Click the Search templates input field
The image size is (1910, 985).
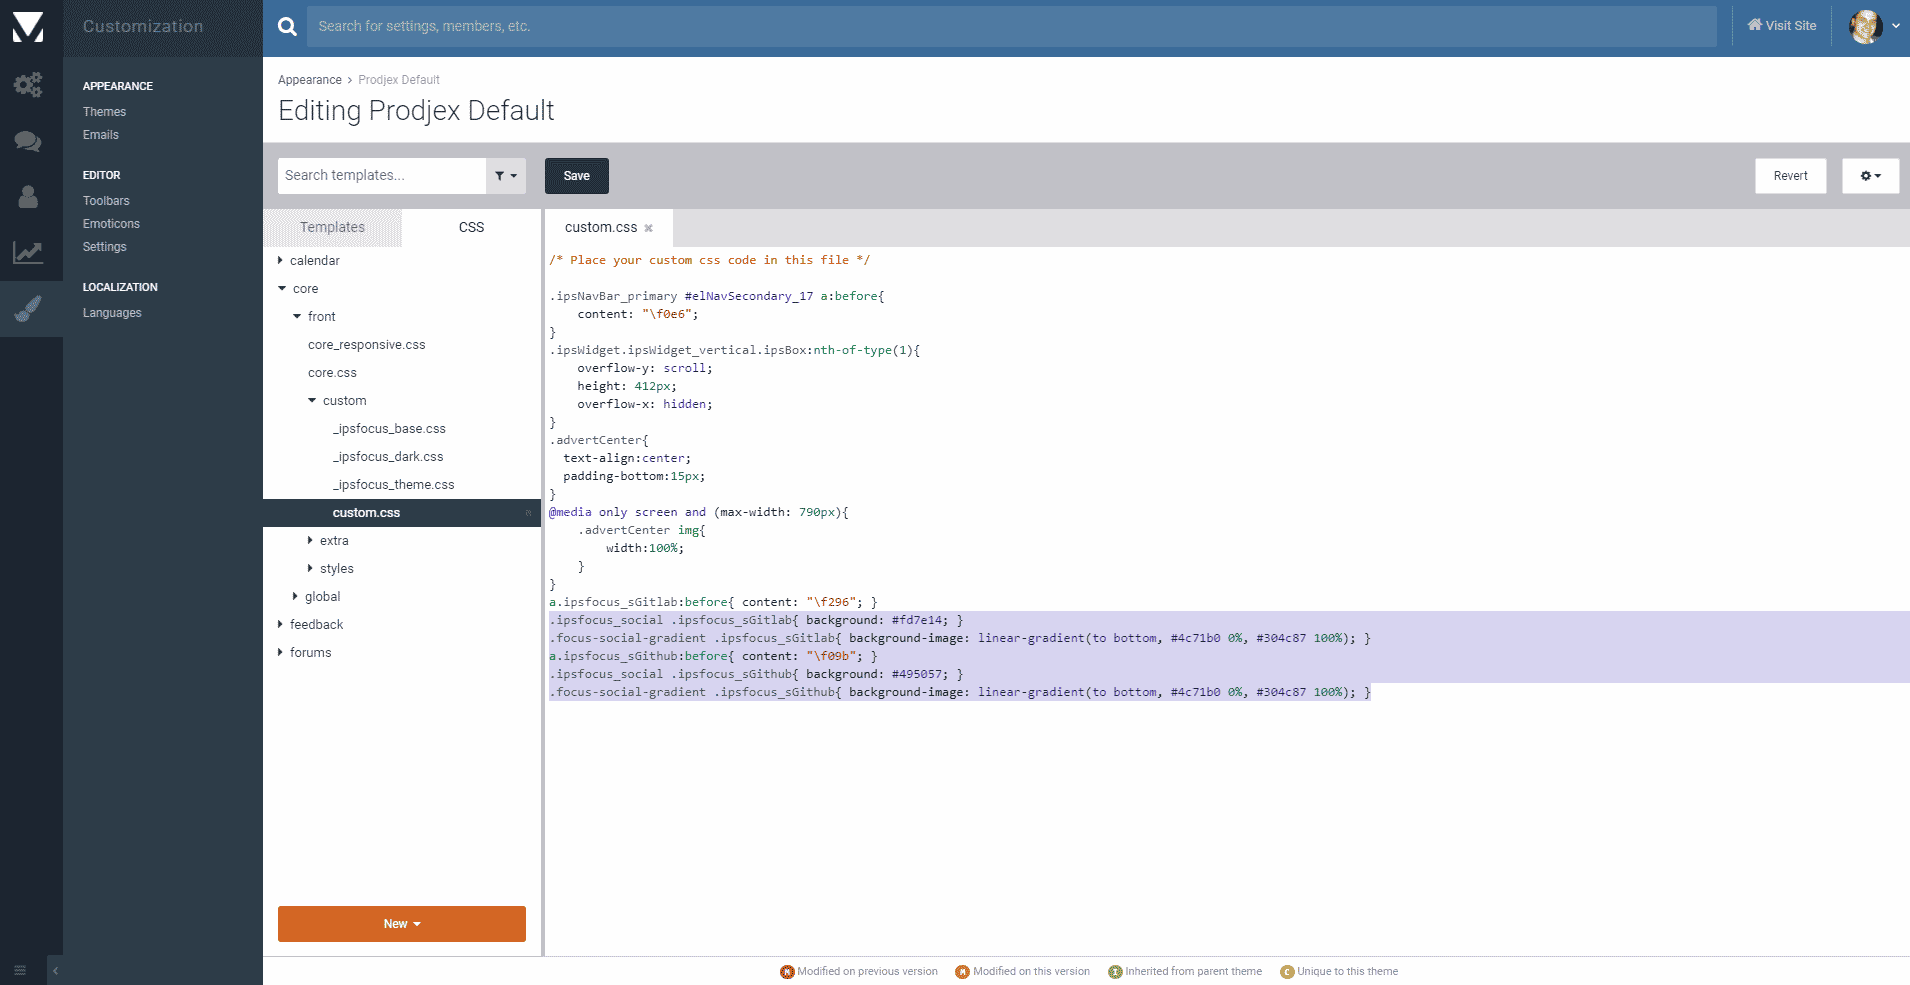382,176
